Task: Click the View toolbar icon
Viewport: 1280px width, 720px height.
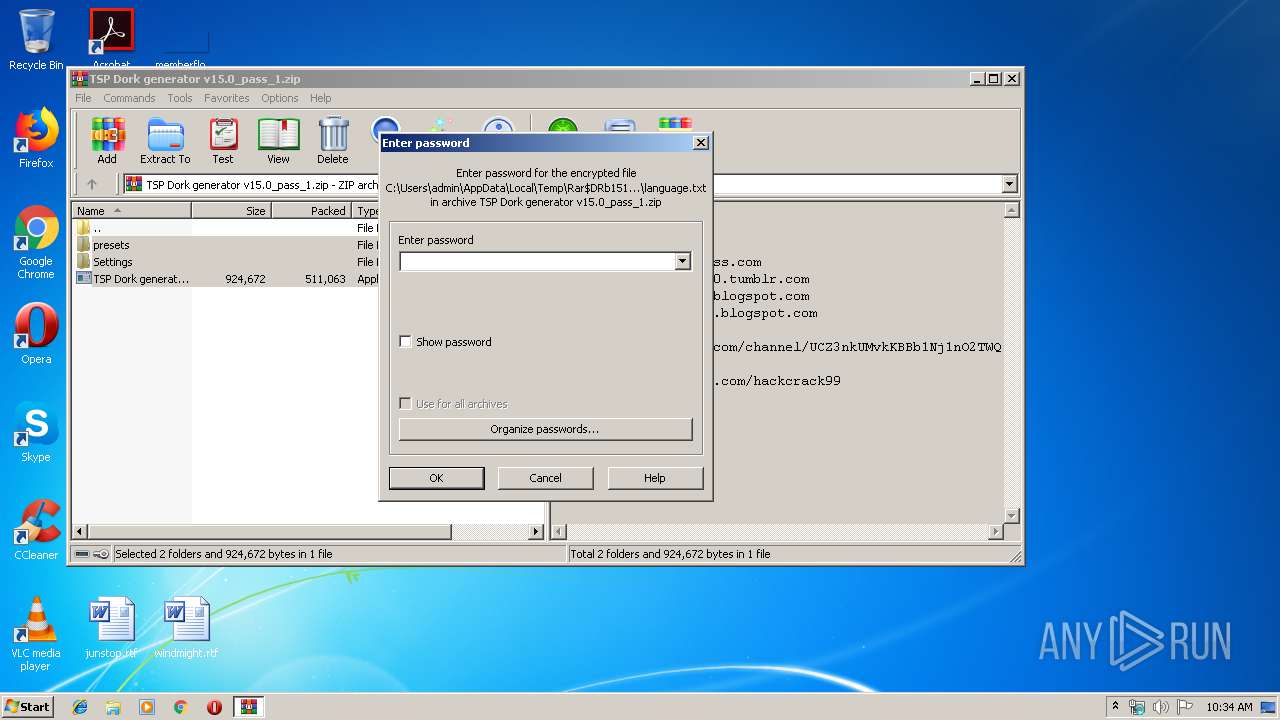Action: pos(278,140)
